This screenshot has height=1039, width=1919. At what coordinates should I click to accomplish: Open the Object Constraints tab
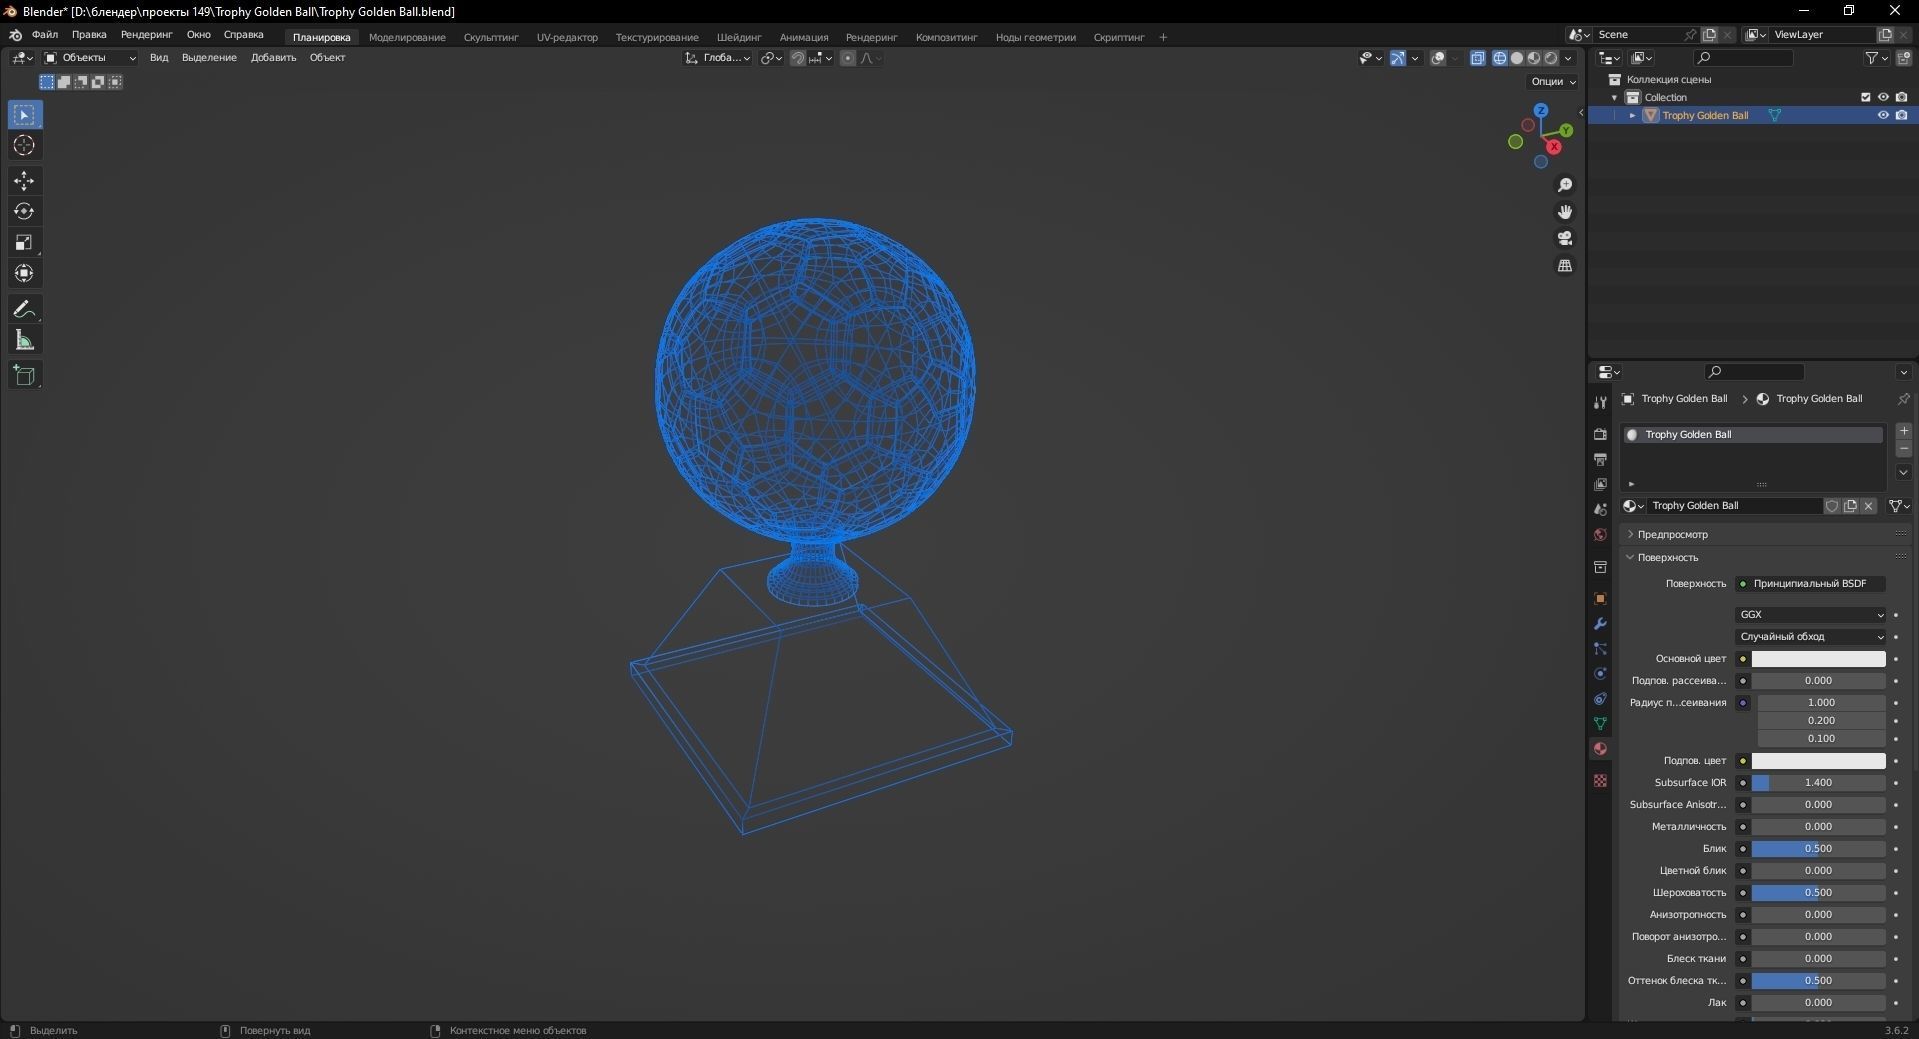(1600, 699)
